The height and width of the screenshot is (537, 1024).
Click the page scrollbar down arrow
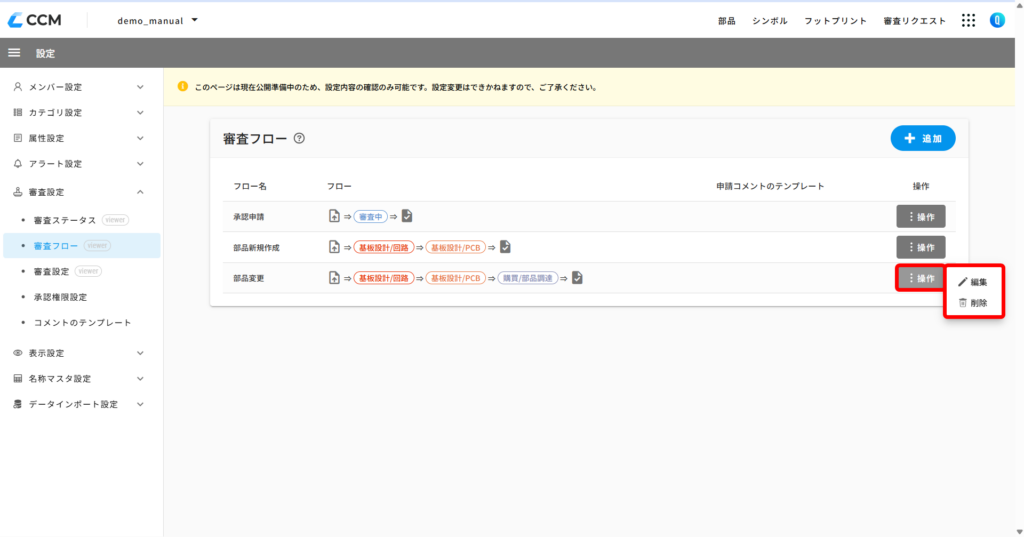[1019, 532]
